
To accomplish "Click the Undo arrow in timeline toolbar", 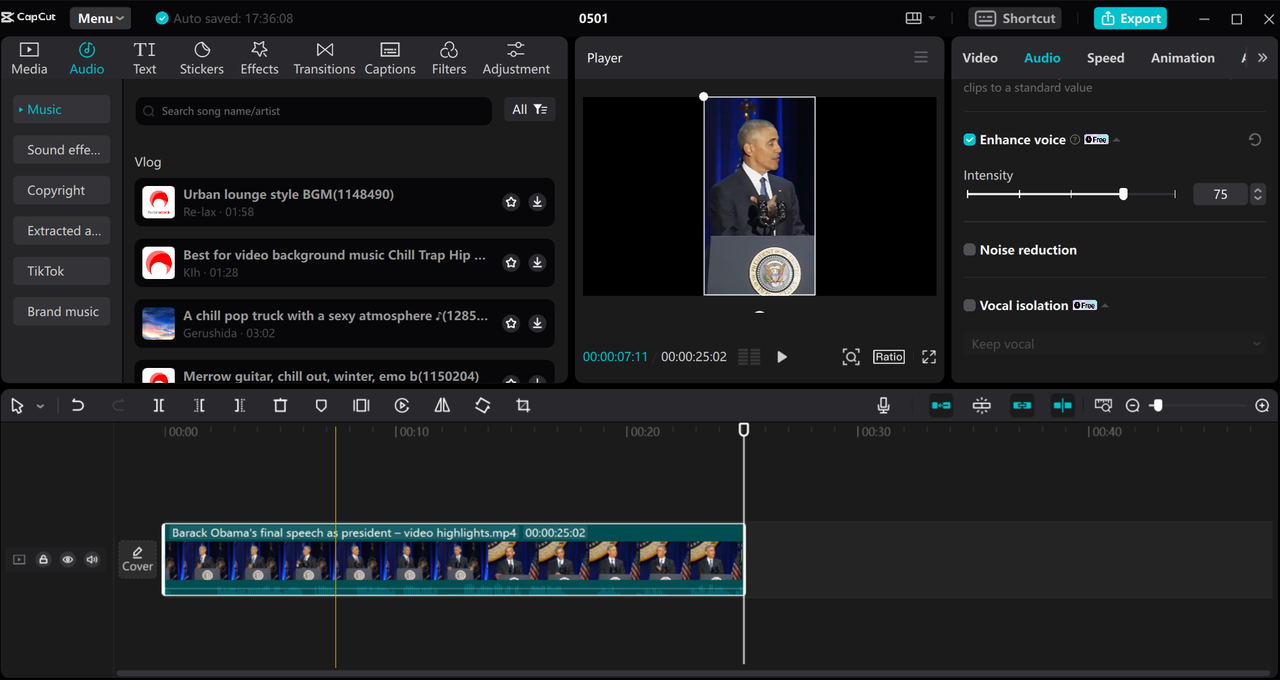I will click(x=78, y=405).
